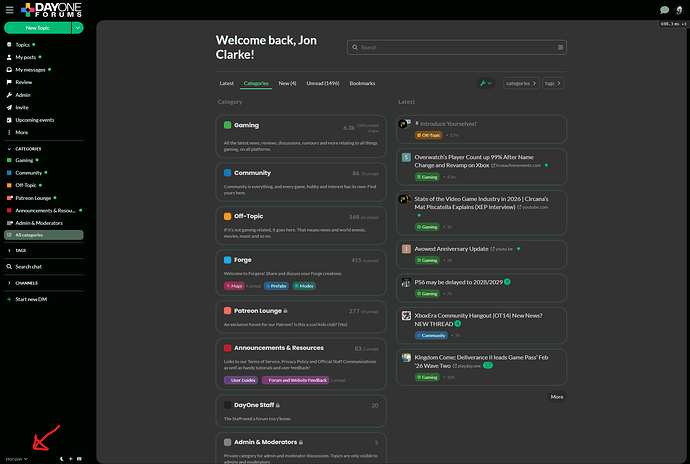Open the hamburger sidebar toggle

pyautogui.click(x=9, y=9)
